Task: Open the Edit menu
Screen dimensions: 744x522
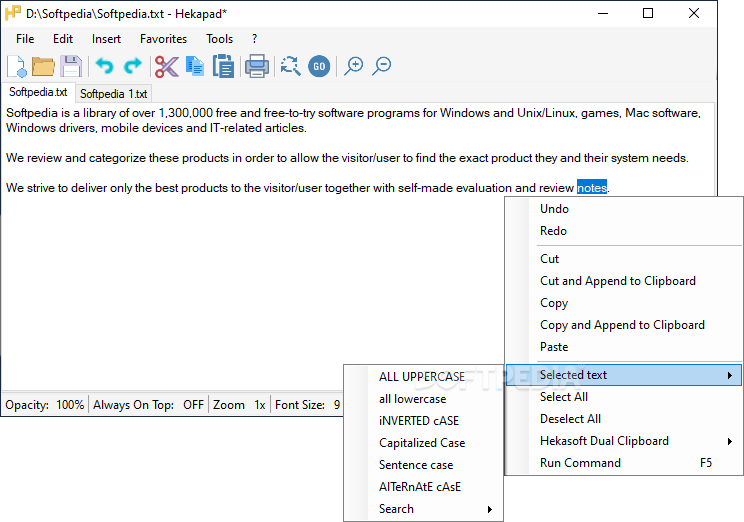Action: point(63,39)
